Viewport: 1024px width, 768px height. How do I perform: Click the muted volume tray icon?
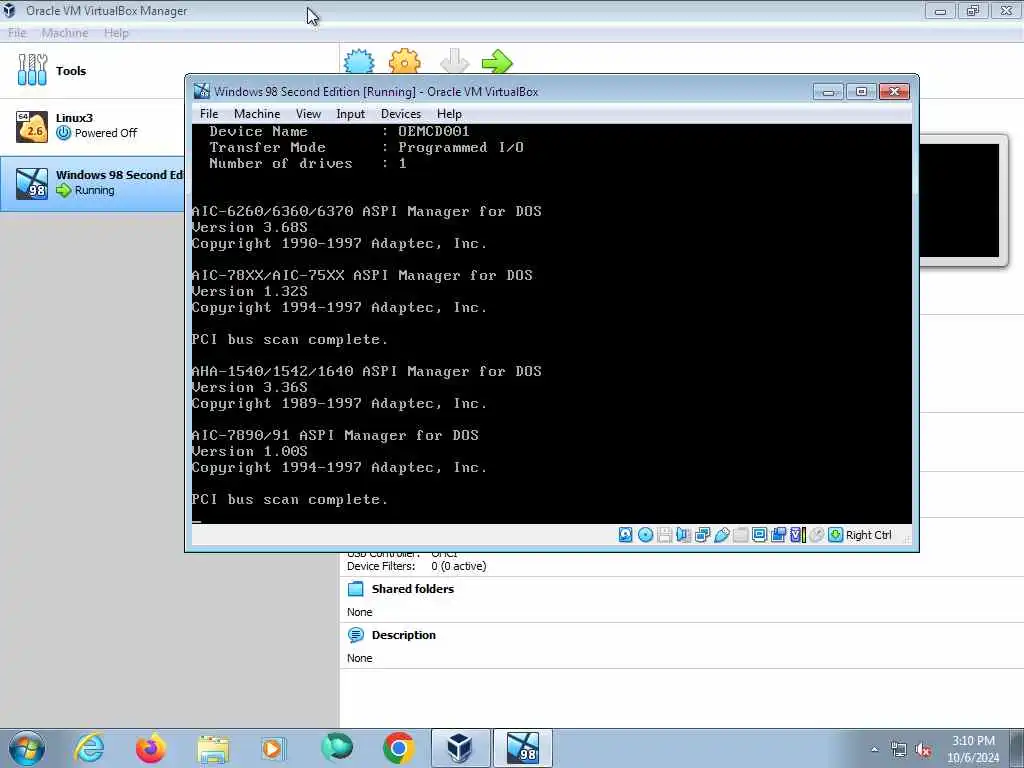[x=923, y=750]
